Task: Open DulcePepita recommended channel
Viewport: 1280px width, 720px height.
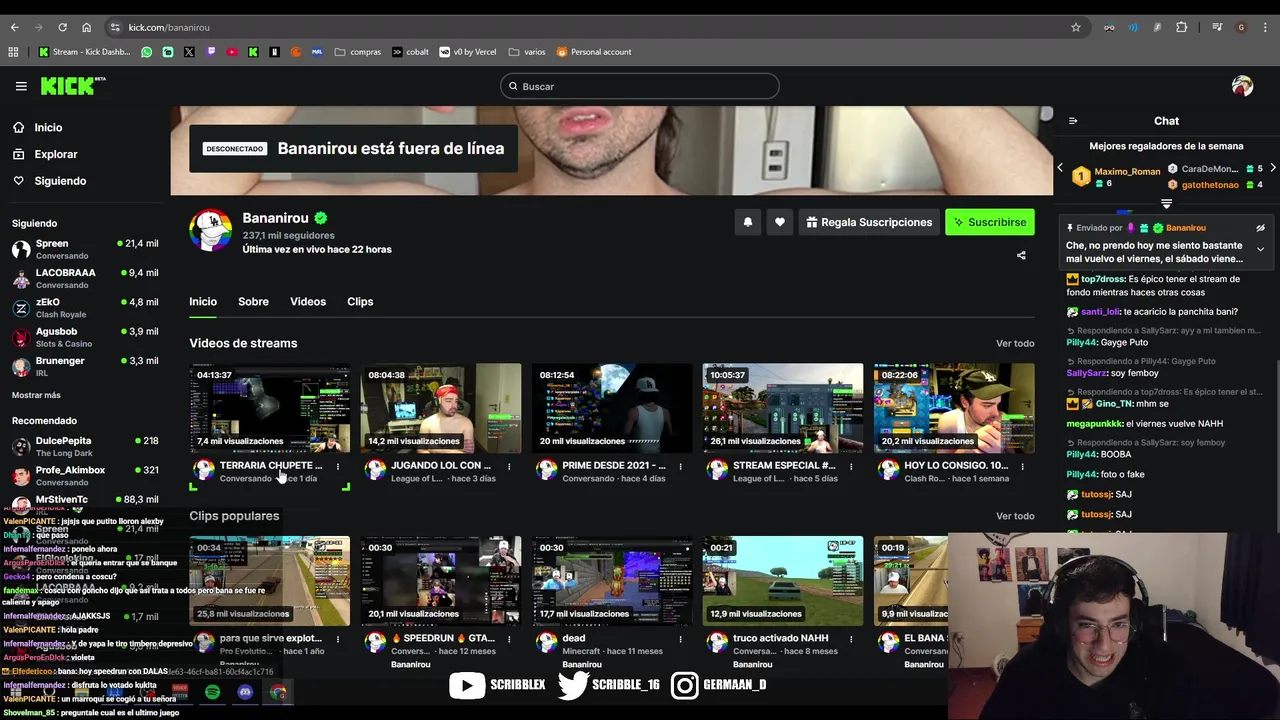Action: click(85, 447)
